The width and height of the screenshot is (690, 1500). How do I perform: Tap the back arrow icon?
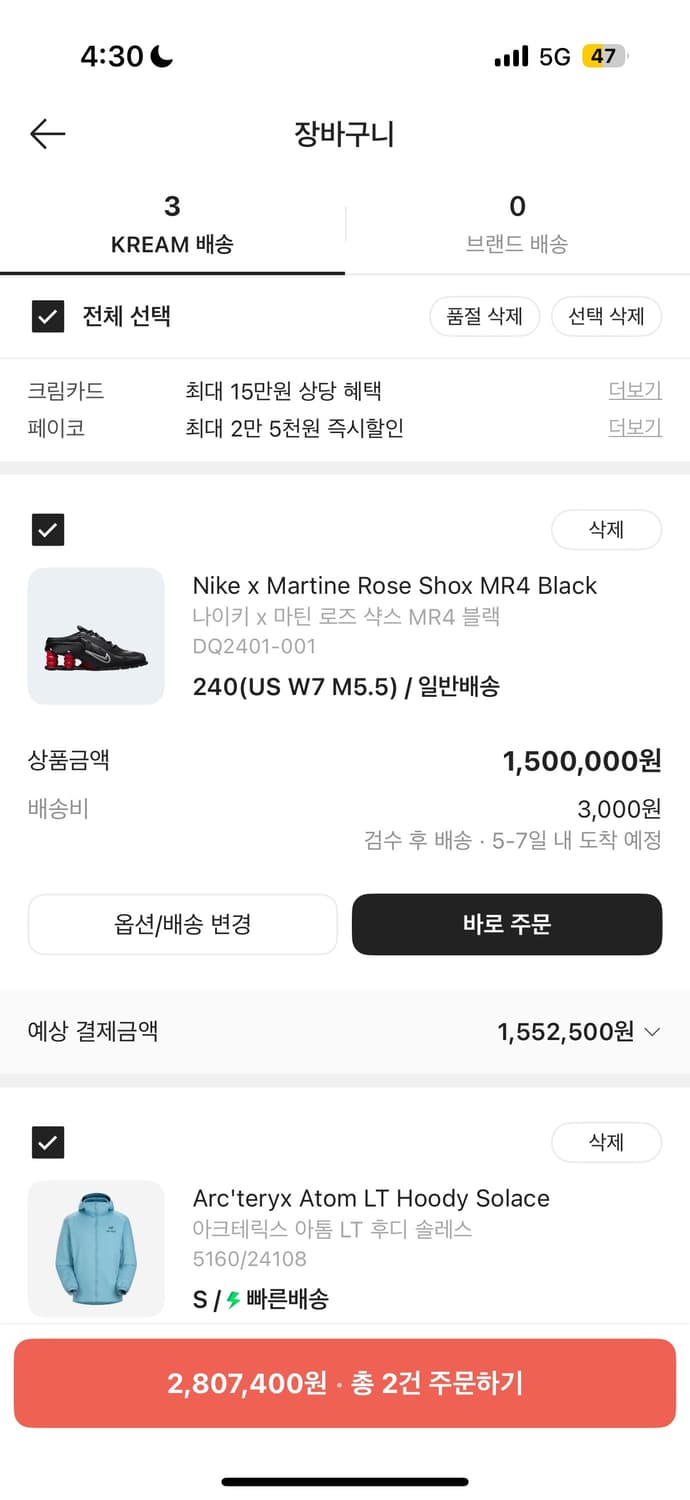pyautogui.click(x=47, y=134)
